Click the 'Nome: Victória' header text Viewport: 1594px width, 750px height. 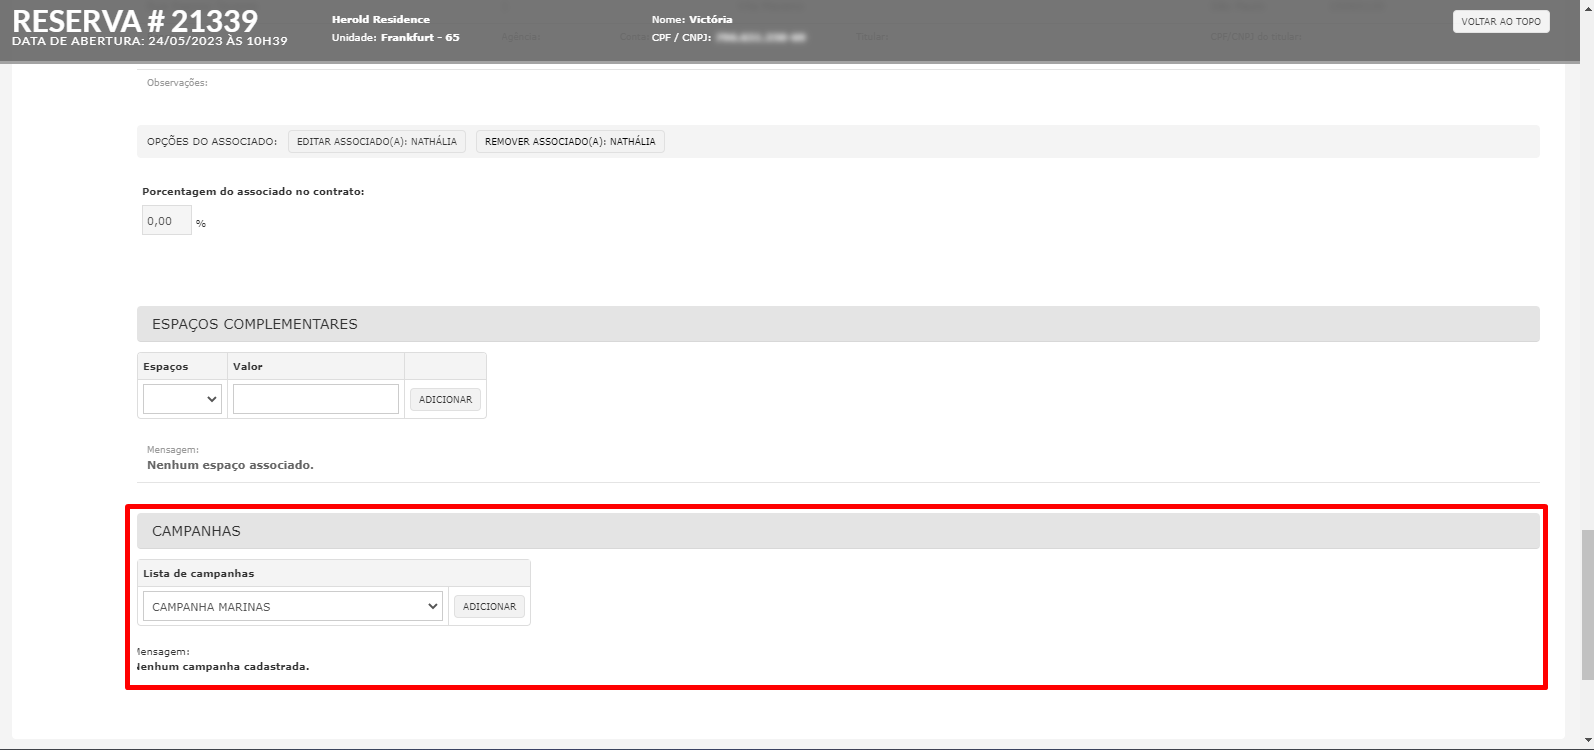click(x=692, y=19)
